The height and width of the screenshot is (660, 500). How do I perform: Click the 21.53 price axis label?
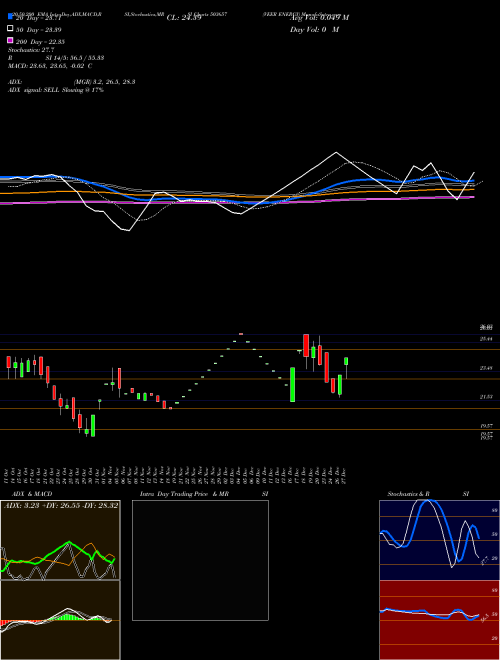point(487,397)
